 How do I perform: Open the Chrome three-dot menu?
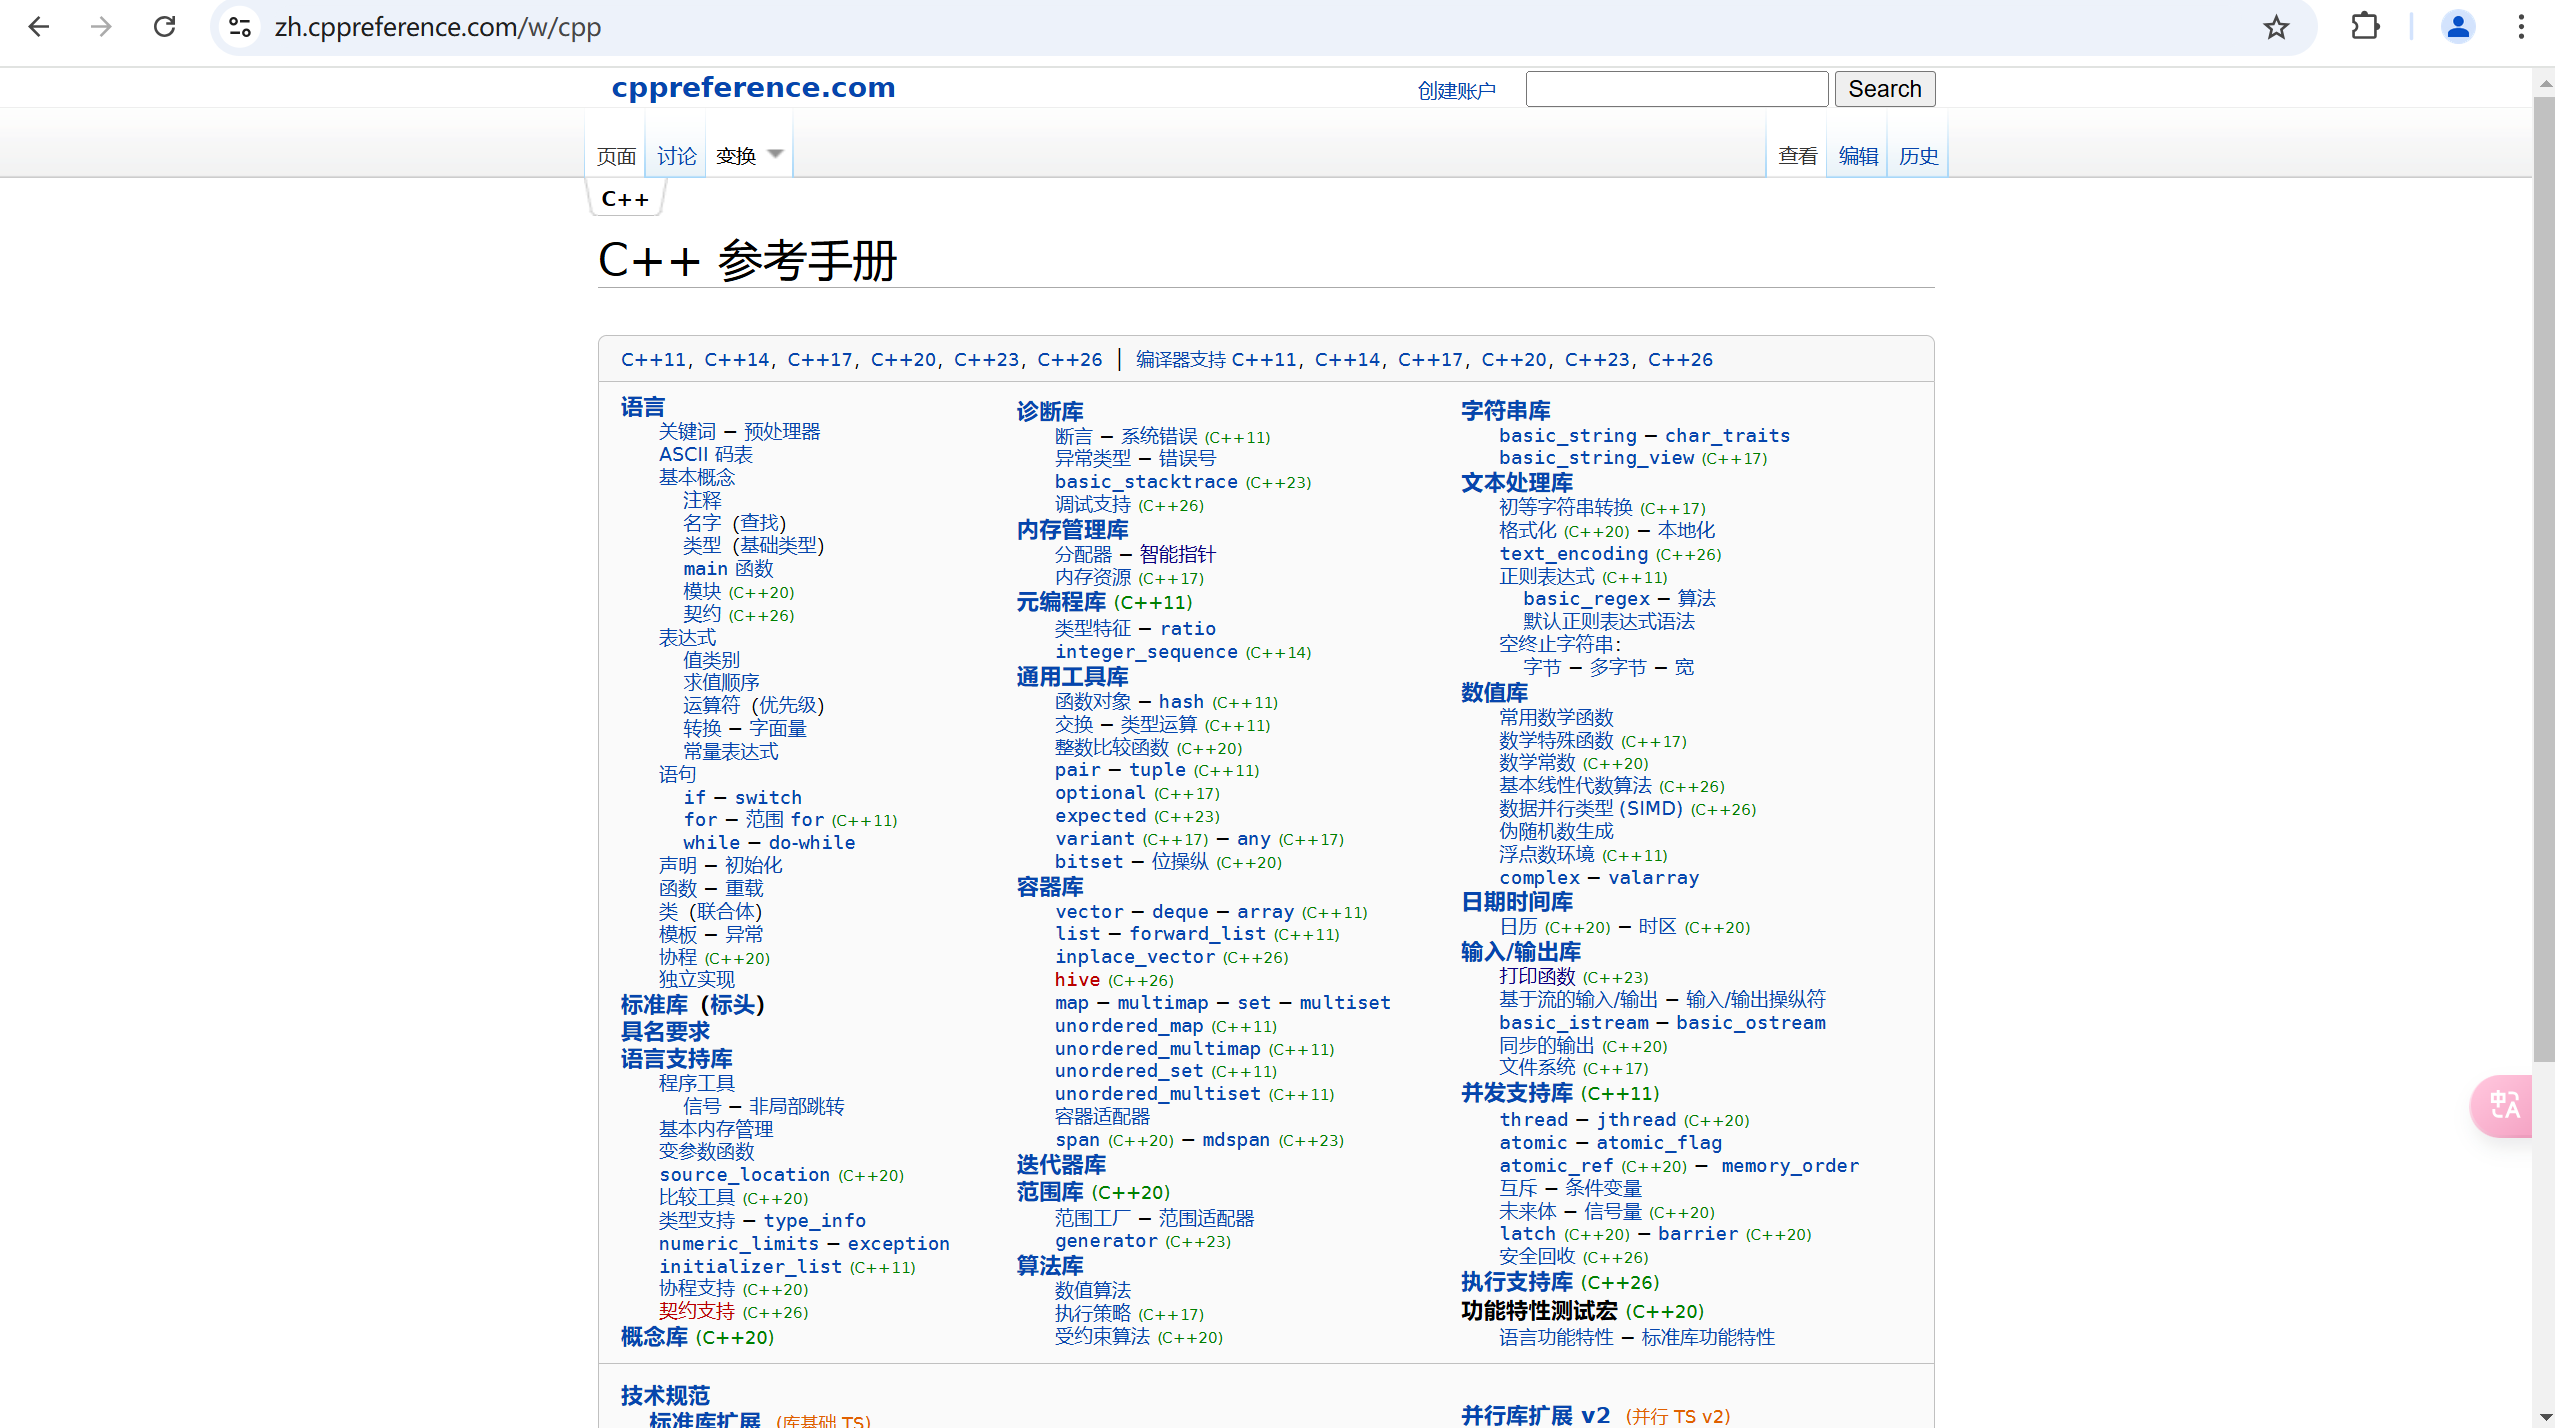[x=2522, y=27]
